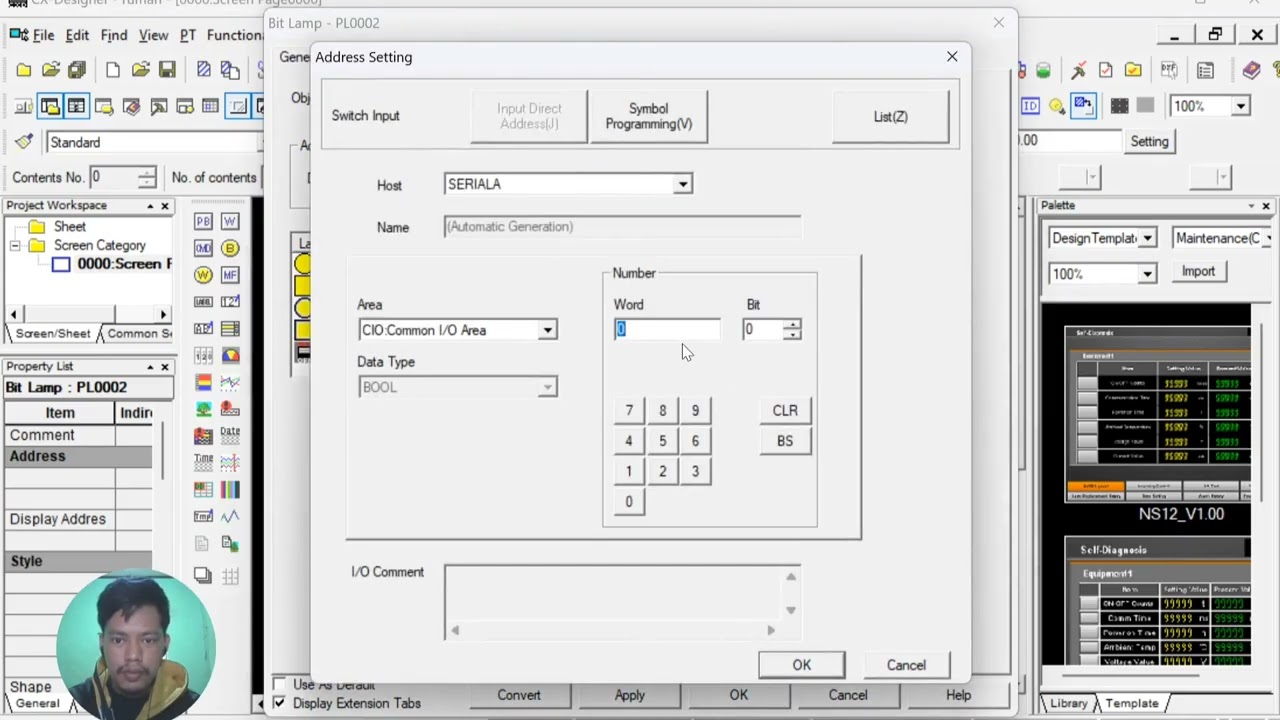This screenshot has height=720, width=1280.
Task: Click the Save diskette icon in toolbar
Action: pos(167,70)
